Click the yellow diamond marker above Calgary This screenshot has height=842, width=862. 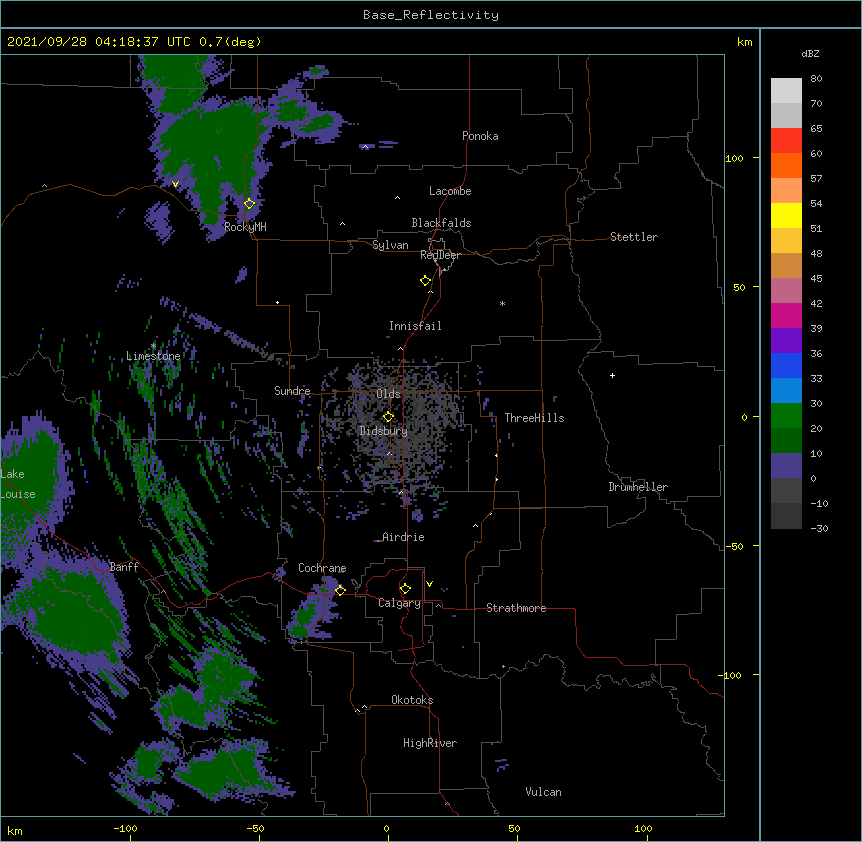coord(405,589)
